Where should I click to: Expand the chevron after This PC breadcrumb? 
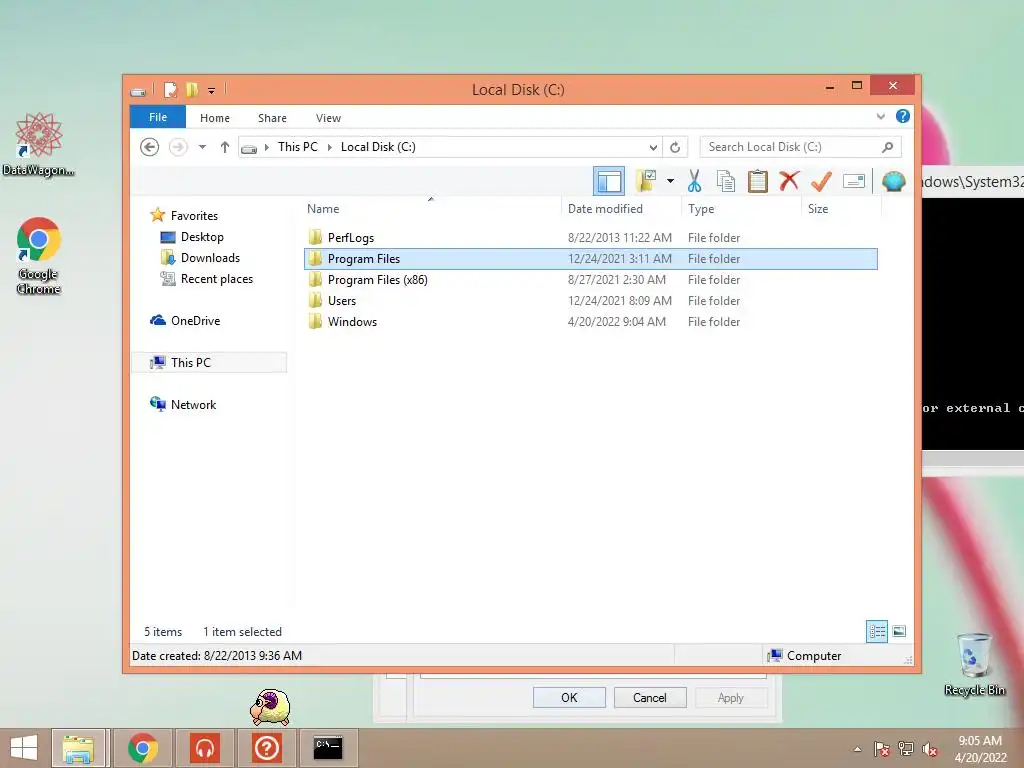point(330,147)
